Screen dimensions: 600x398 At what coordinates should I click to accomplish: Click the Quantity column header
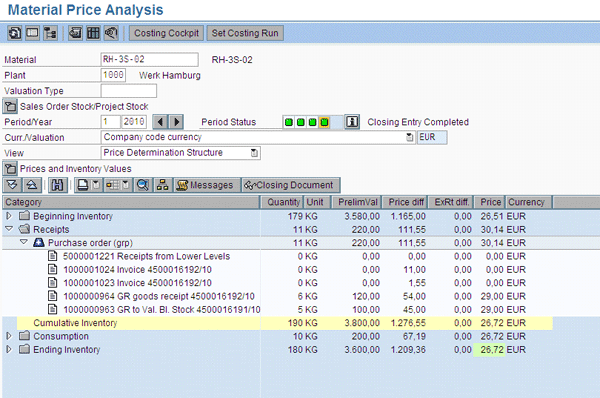point(282,202)
